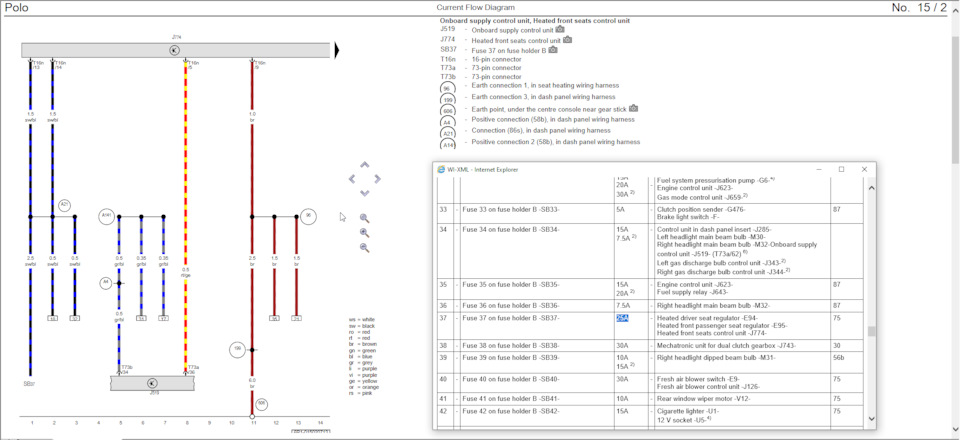Click the bottom magnifier zoom icon
This screenshot has width=960, height=440.
tap(364, 247)
